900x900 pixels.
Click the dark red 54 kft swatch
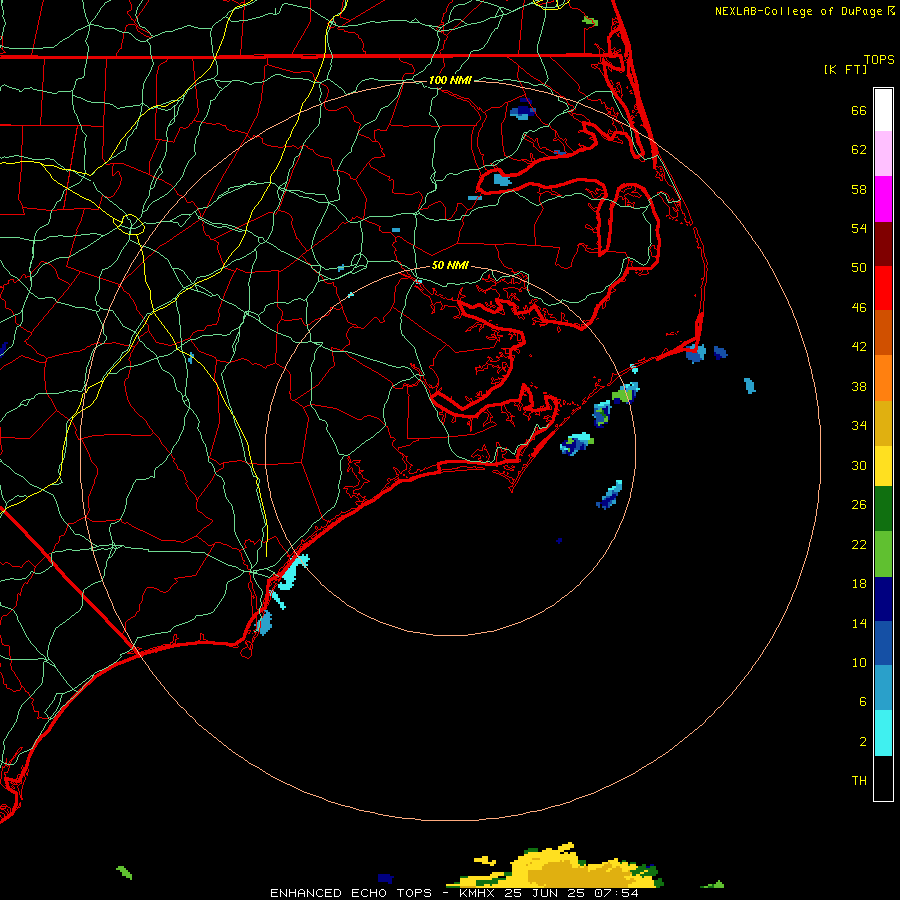tap(883, 244)
